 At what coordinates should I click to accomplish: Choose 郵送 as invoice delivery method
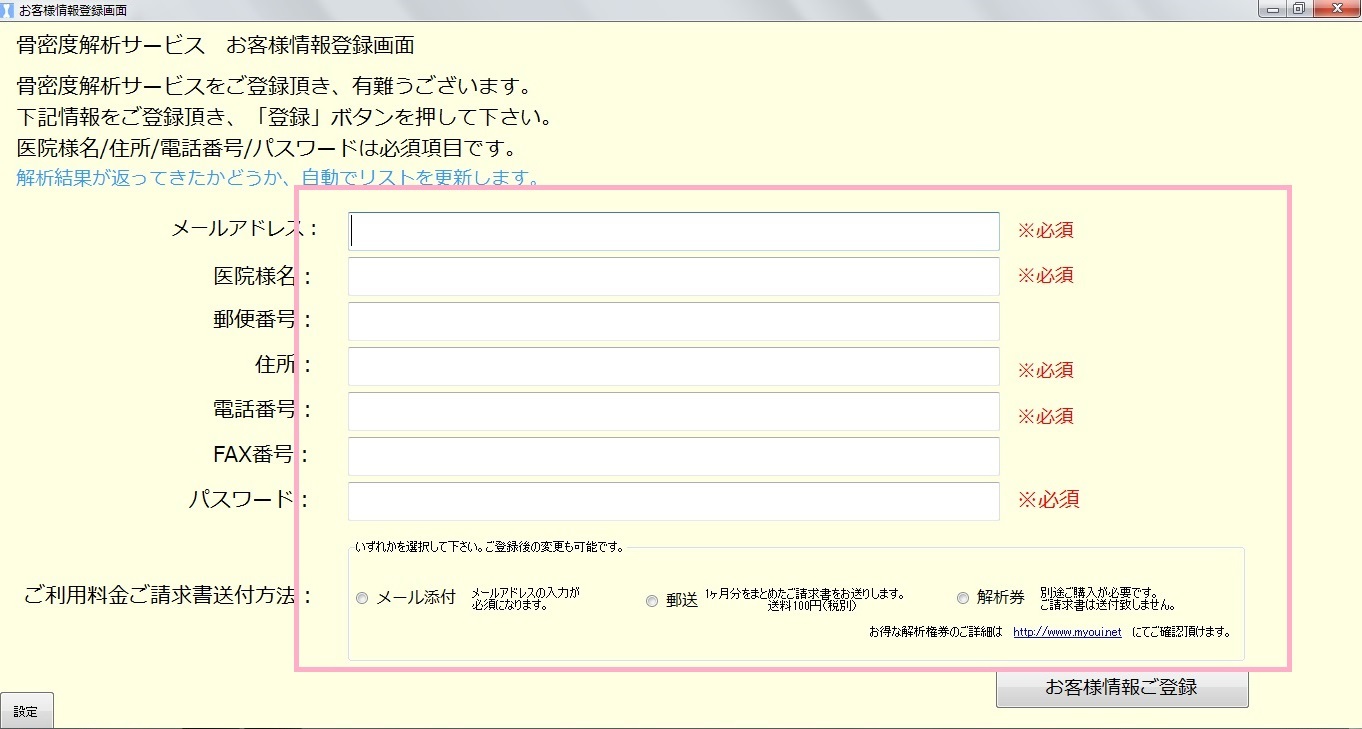point(652,601)
